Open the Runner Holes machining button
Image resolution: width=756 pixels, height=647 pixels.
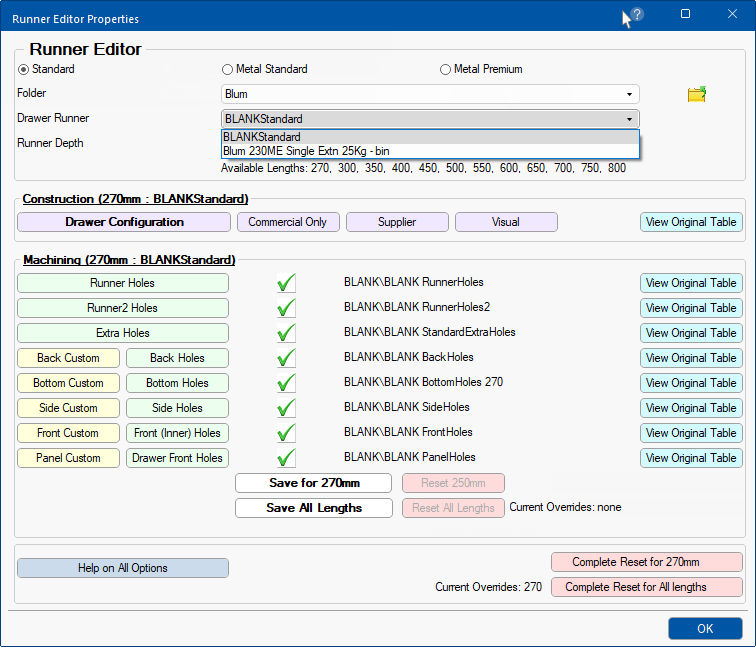click(x=122, y=283)
